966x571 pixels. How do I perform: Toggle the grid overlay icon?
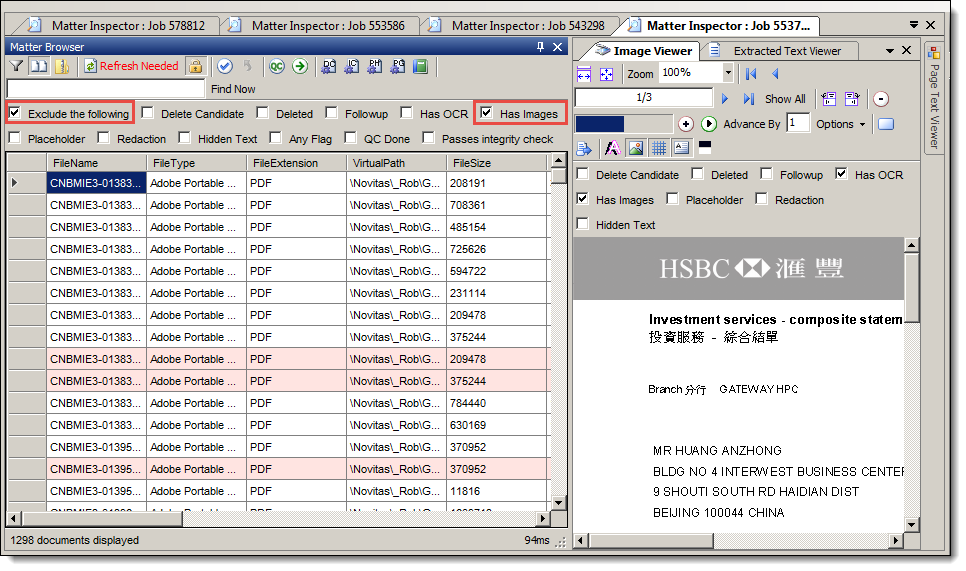(x=659, y=148)
